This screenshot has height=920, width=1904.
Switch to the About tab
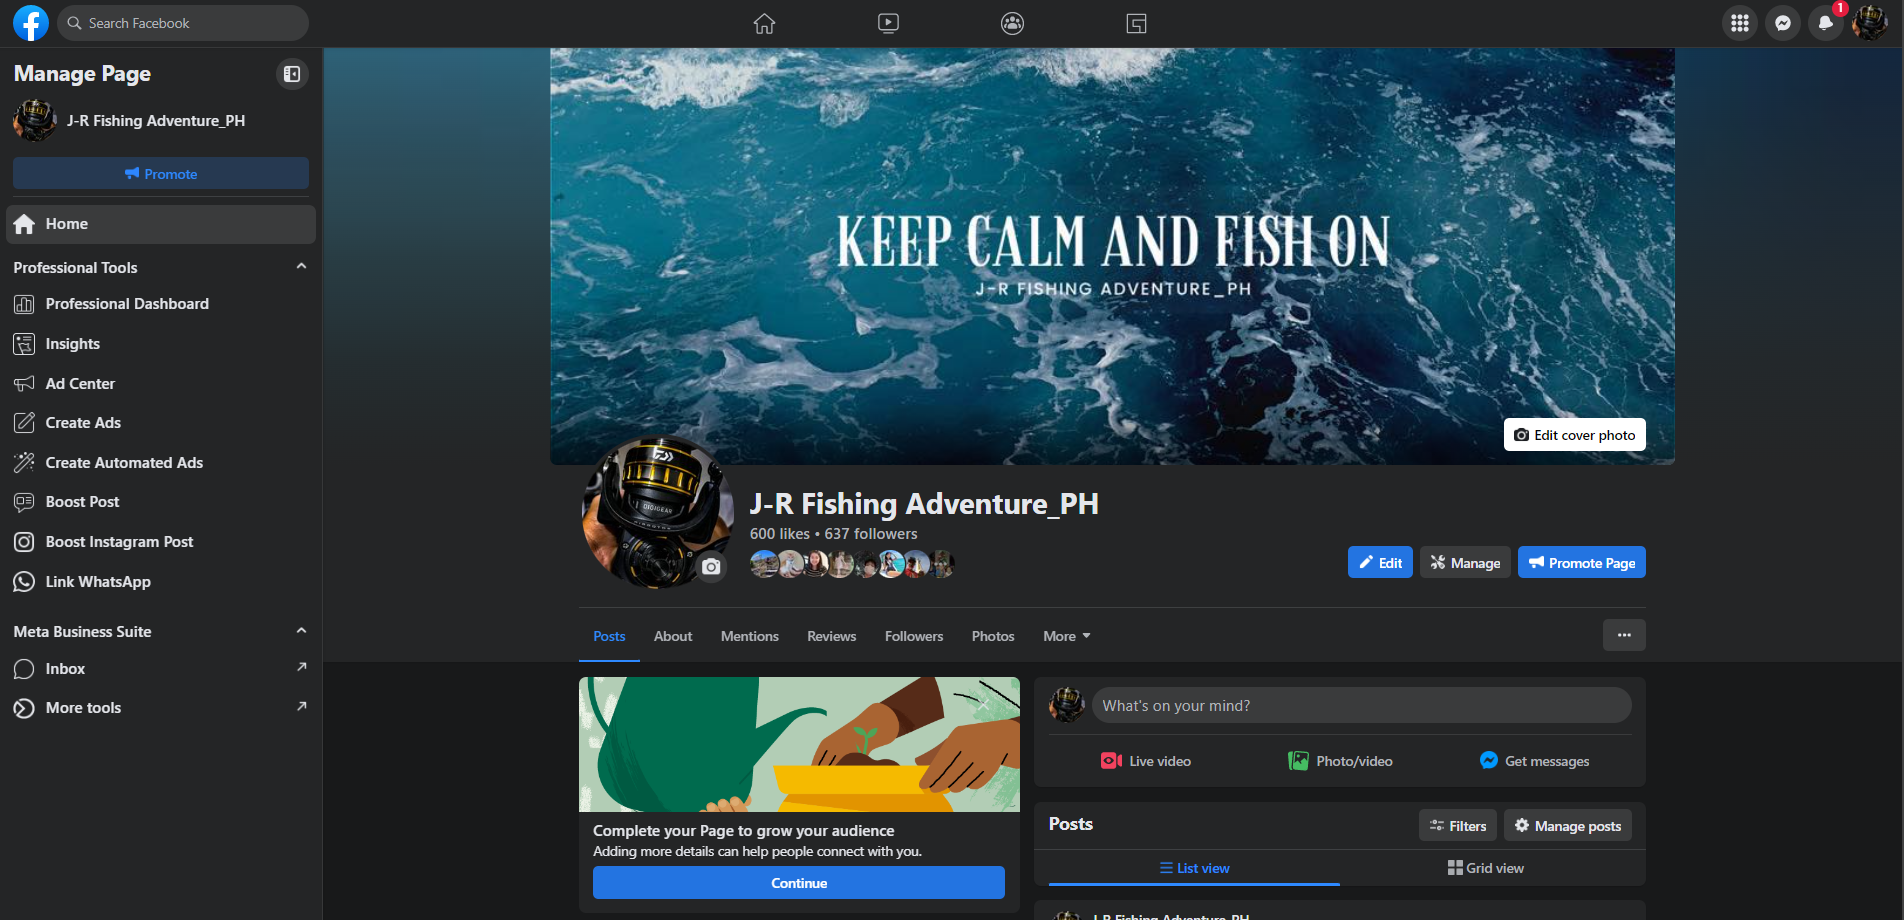[x=673, y=636]
